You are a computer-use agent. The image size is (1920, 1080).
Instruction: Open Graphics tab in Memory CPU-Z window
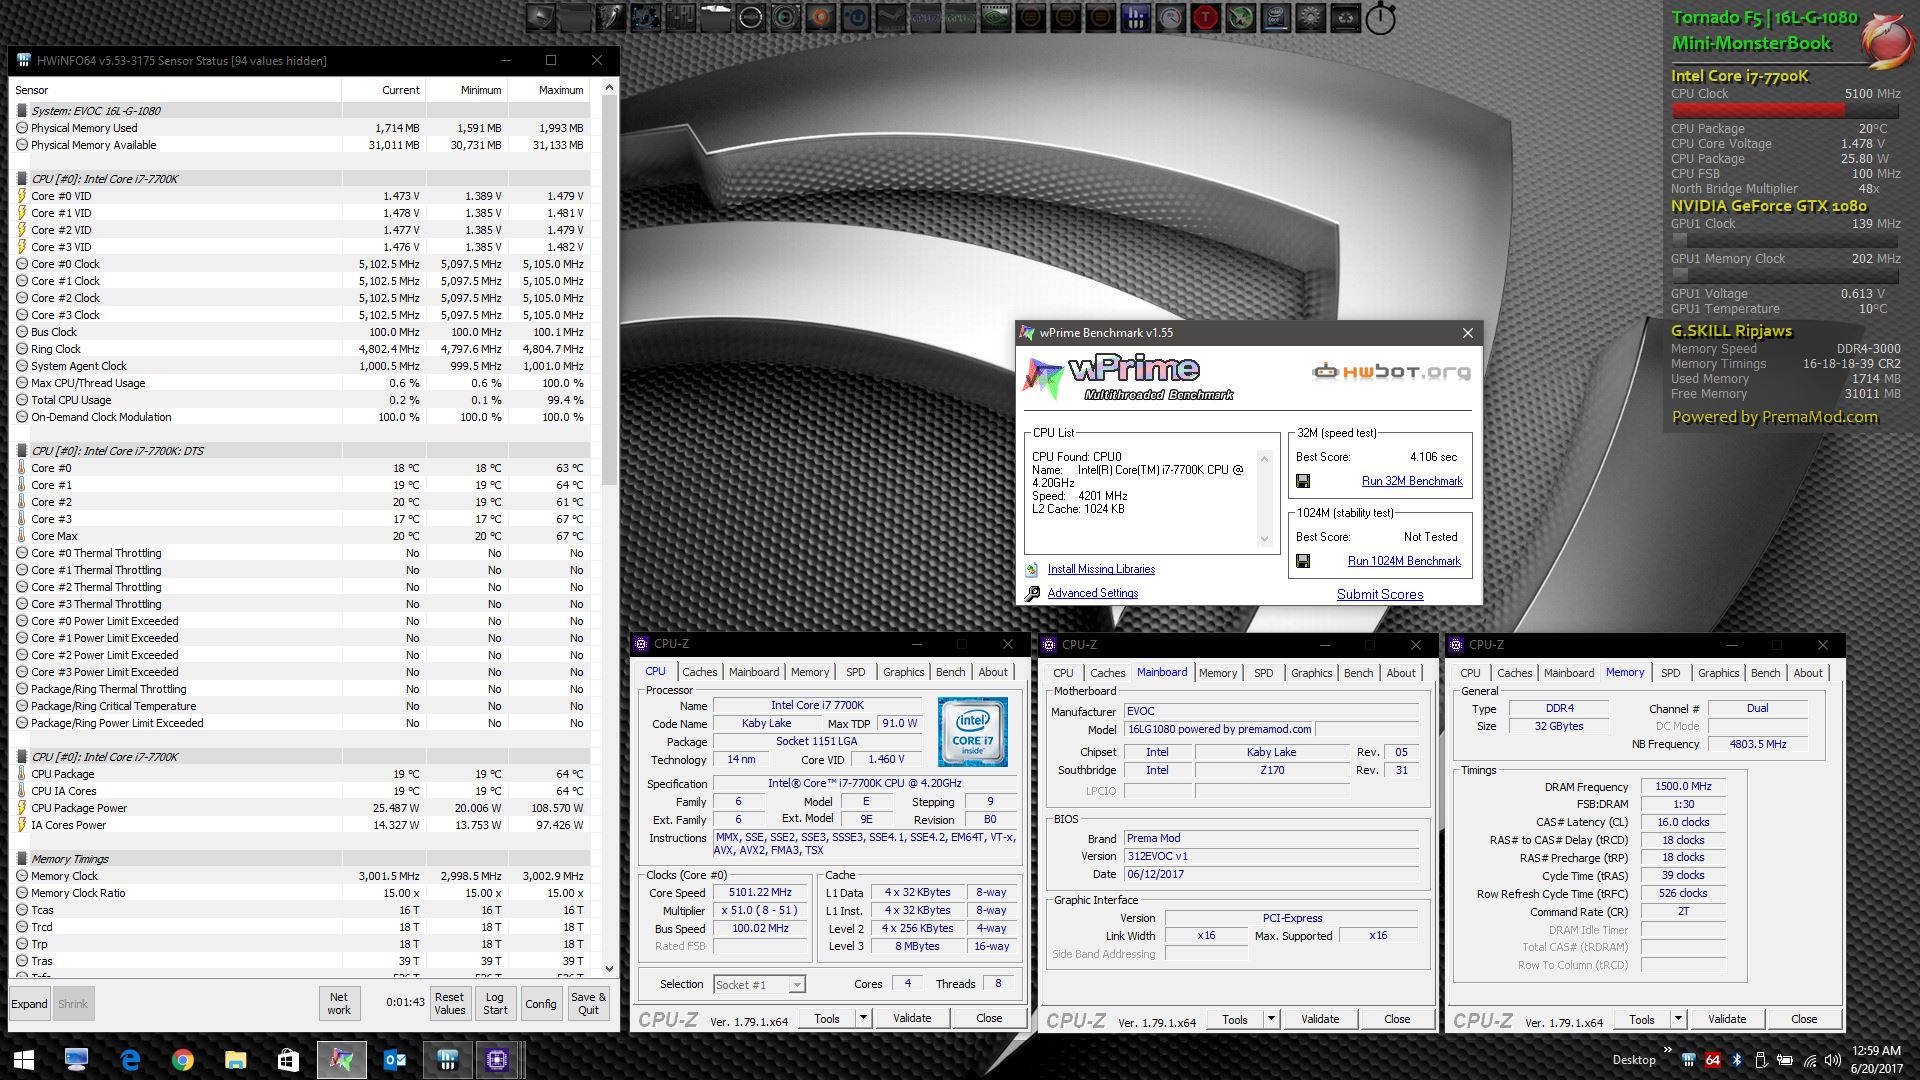tap(1718, 673)
